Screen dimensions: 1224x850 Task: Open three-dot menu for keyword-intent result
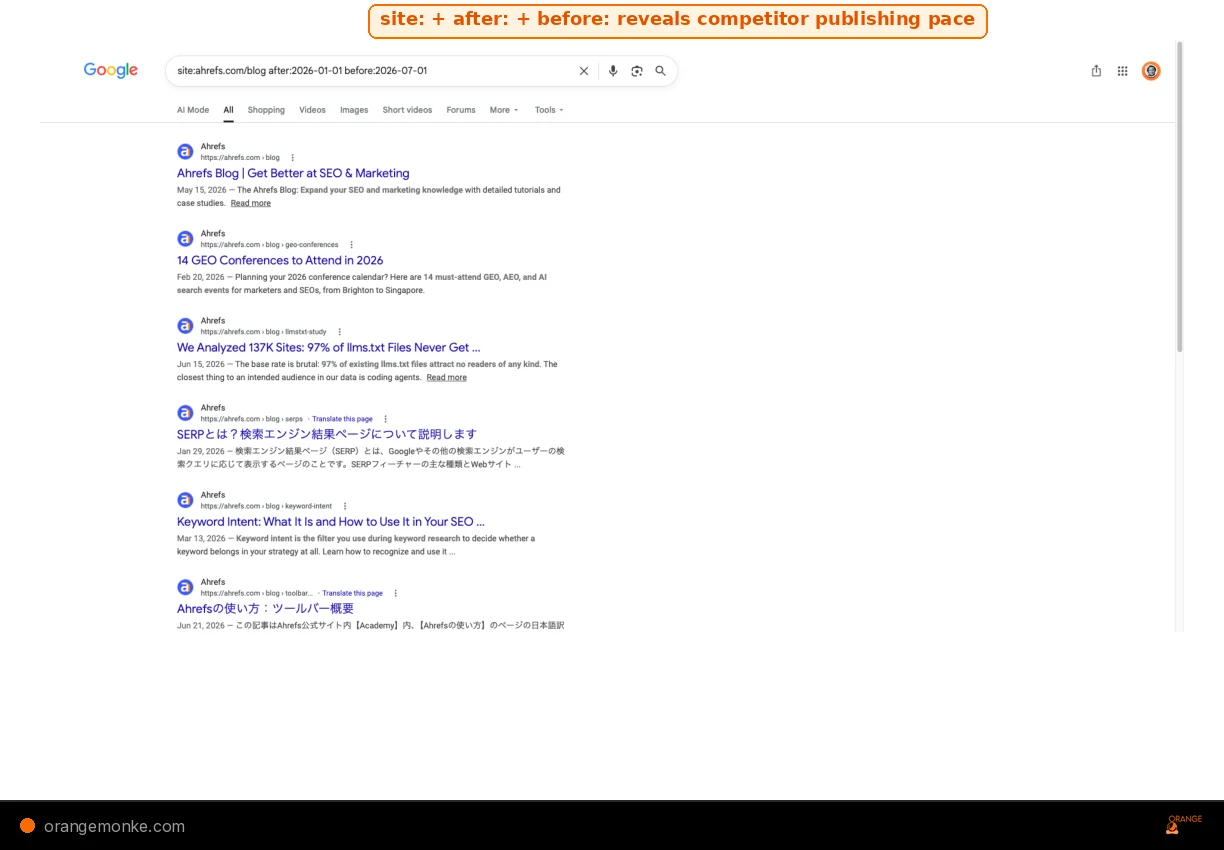(345, 506)
